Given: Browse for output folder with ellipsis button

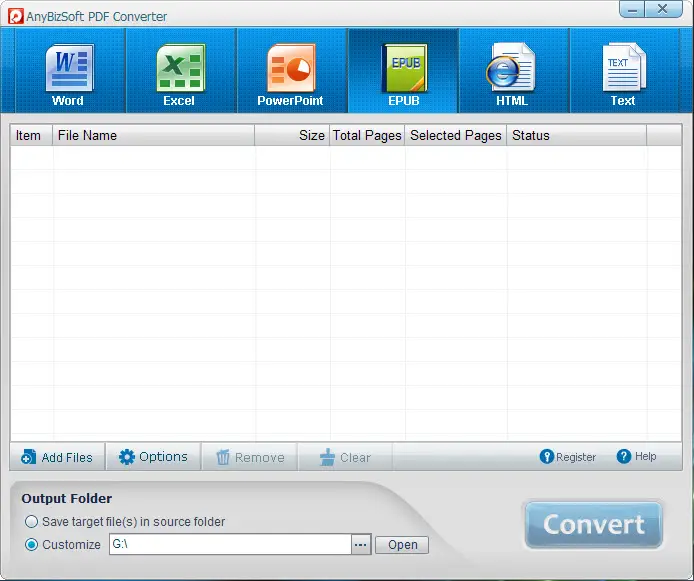Looking at the screenshot, I should tap(361, 545).
